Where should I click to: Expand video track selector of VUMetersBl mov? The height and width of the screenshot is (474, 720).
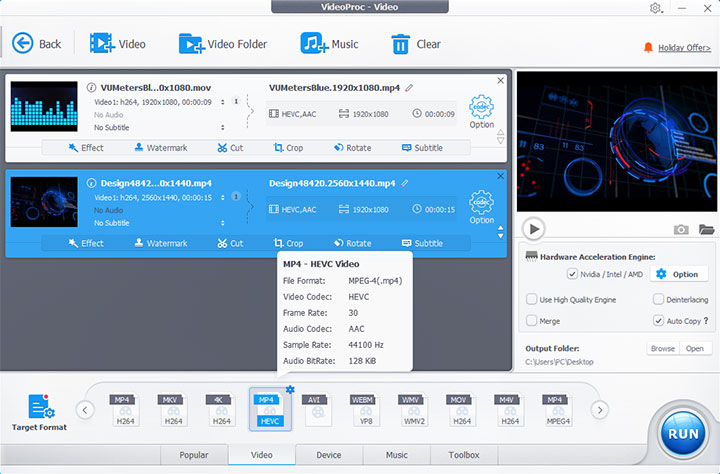223,102
